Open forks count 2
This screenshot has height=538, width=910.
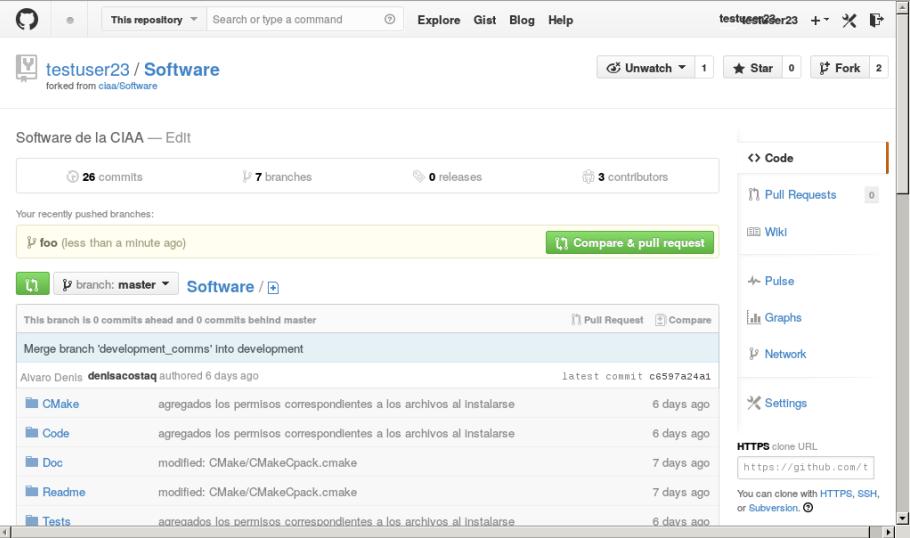point(879,68)
